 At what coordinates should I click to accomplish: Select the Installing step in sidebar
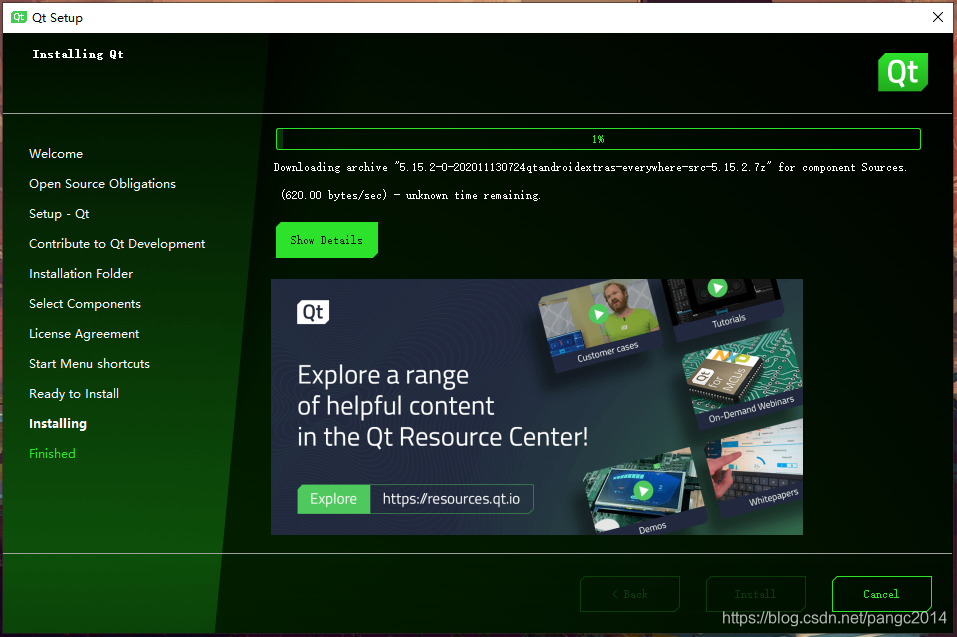pyautogui.click(x=58, y=423)
